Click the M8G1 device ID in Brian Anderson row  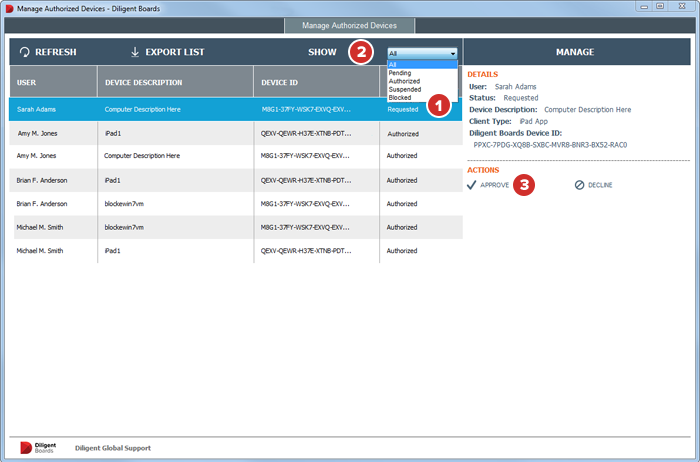tap(305, 204)
